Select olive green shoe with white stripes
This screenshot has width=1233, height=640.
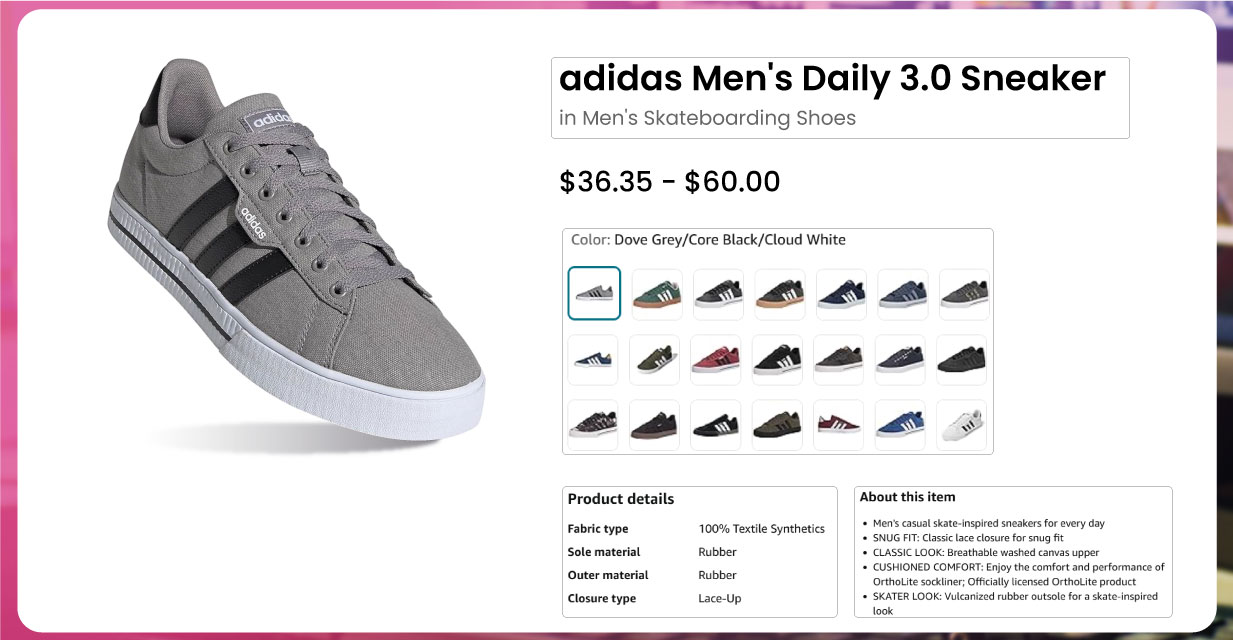click(656, 359)
